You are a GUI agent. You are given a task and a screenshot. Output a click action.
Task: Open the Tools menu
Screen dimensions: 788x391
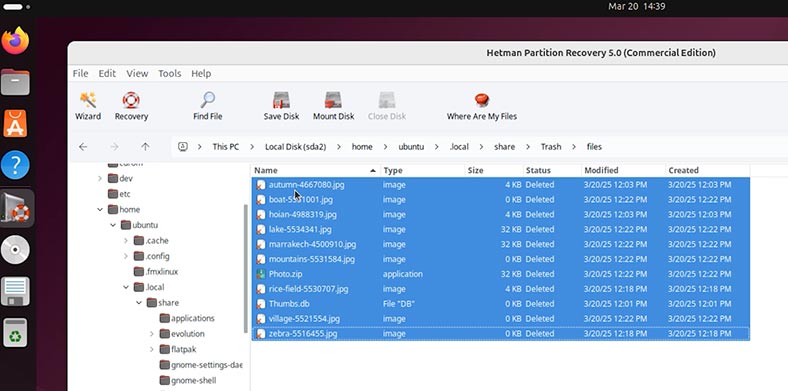(169, 73)
